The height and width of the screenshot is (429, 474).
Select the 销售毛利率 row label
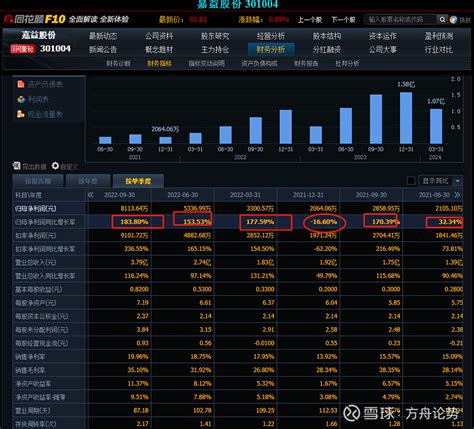pyautogui.click(x=30, y=370)
